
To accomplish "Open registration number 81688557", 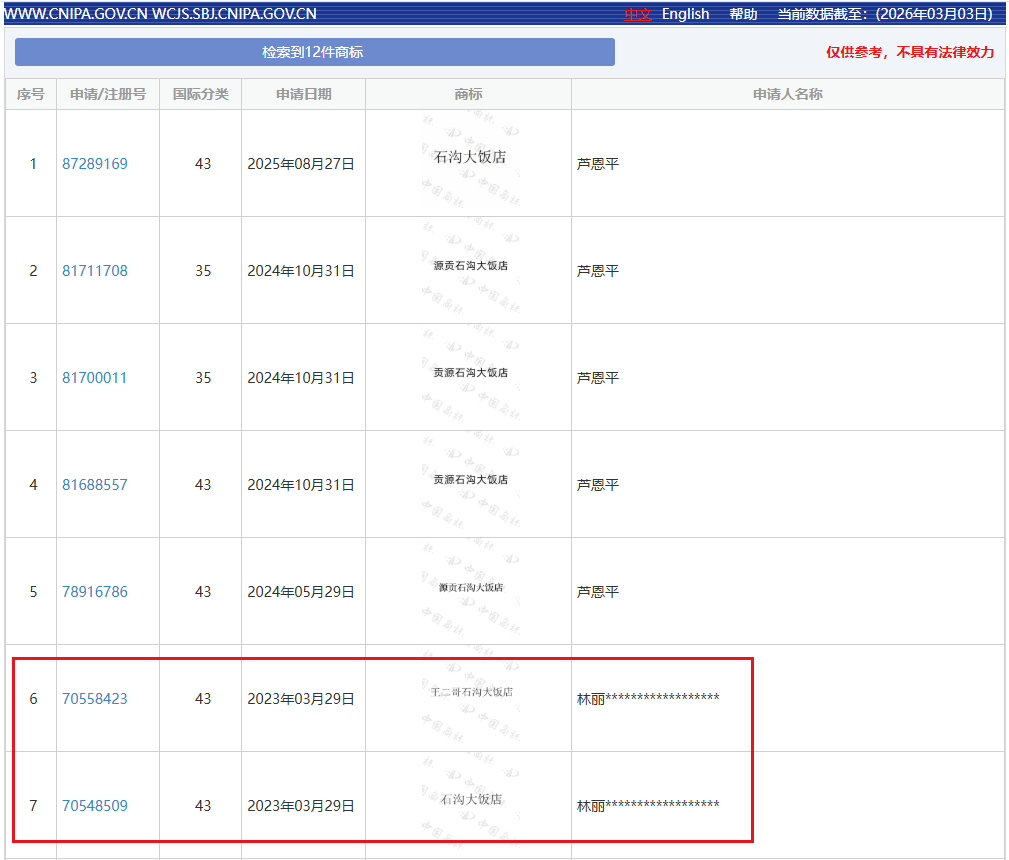I will [95, 485].
